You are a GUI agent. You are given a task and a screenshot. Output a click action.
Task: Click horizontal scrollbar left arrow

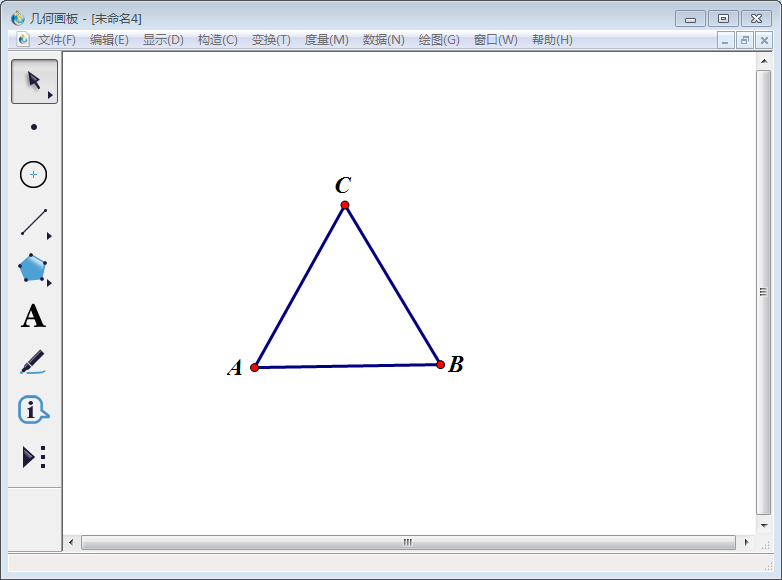[71, 542]
